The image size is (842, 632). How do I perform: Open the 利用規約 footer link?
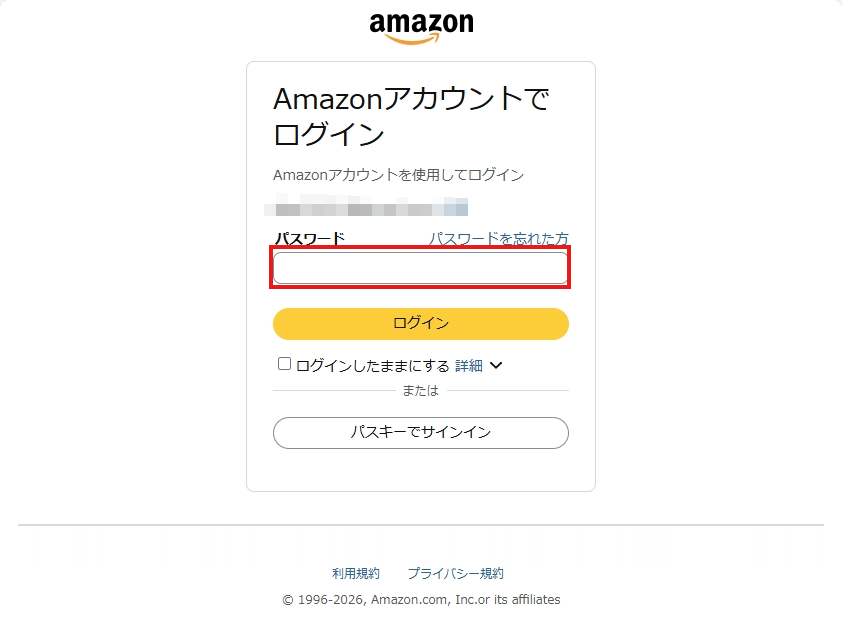pos(356,574)
